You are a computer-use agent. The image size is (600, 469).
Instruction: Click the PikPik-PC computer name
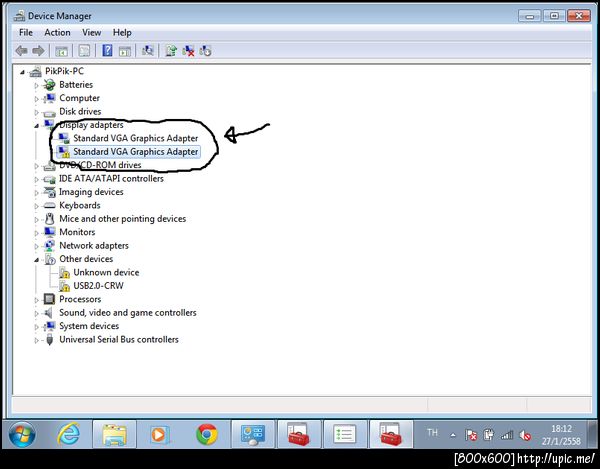tap(64, 71)
